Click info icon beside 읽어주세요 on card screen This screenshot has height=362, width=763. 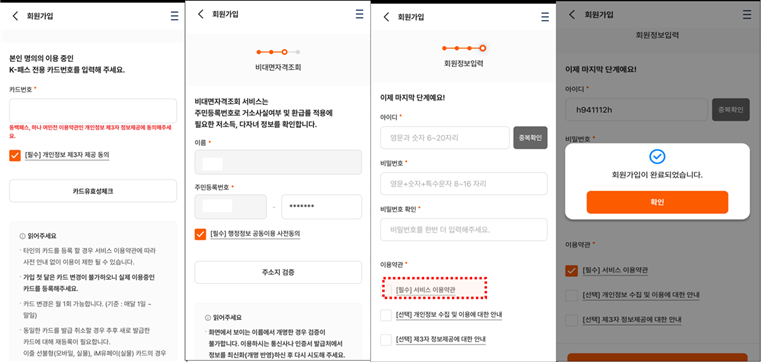coord(22,236)
